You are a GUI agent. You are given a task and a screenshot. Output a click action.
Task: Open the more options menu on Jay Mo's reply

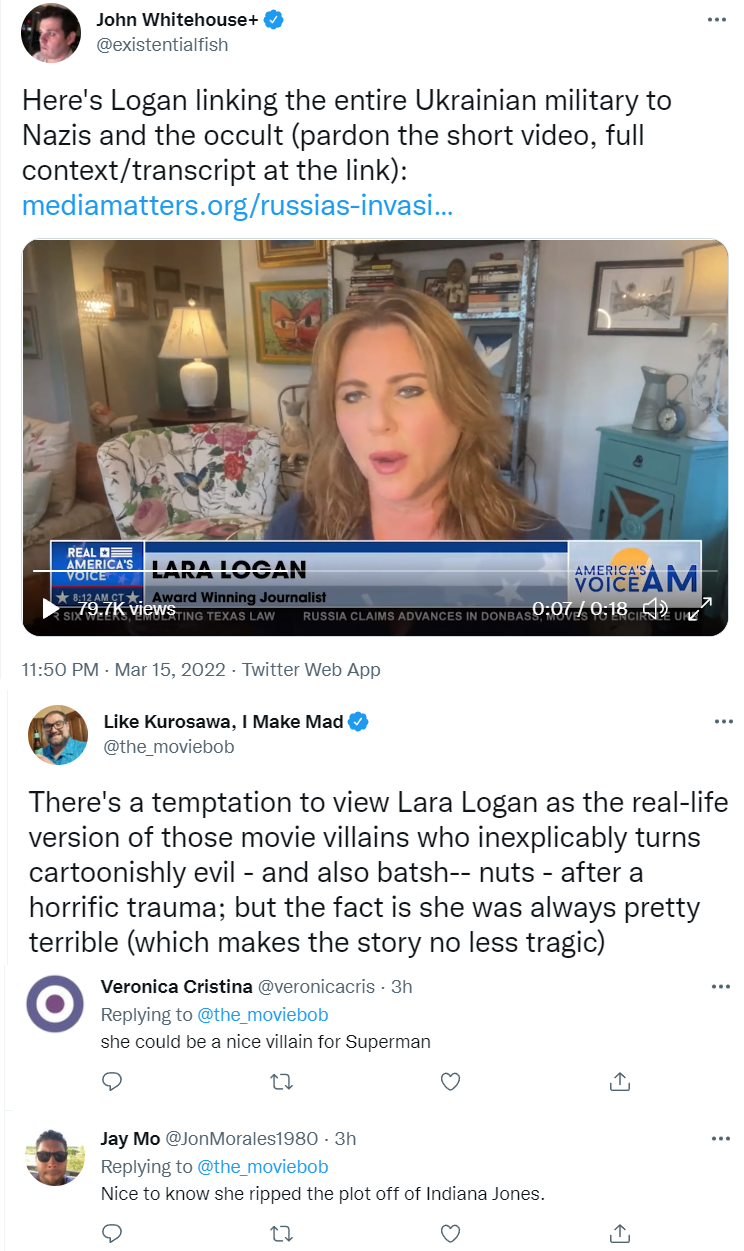tap(721, 1138)
